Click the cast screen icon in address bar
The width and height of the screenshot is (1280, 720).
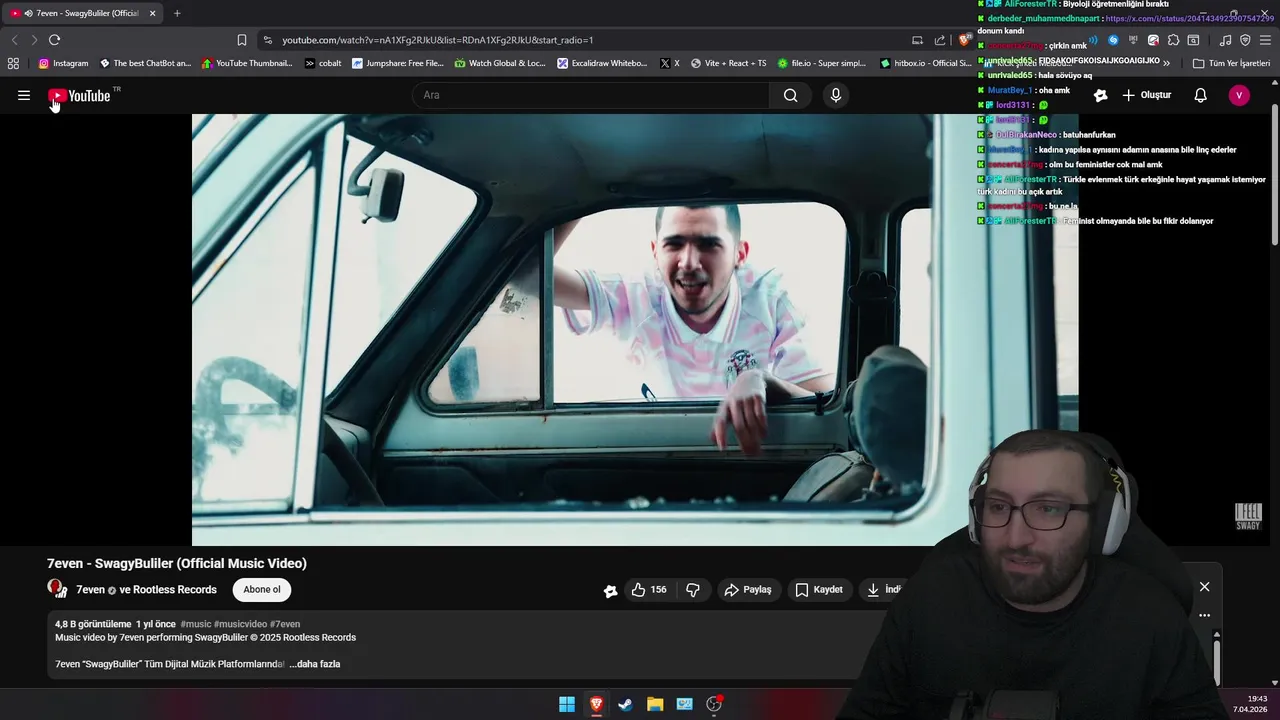click(x=917, y=40)
